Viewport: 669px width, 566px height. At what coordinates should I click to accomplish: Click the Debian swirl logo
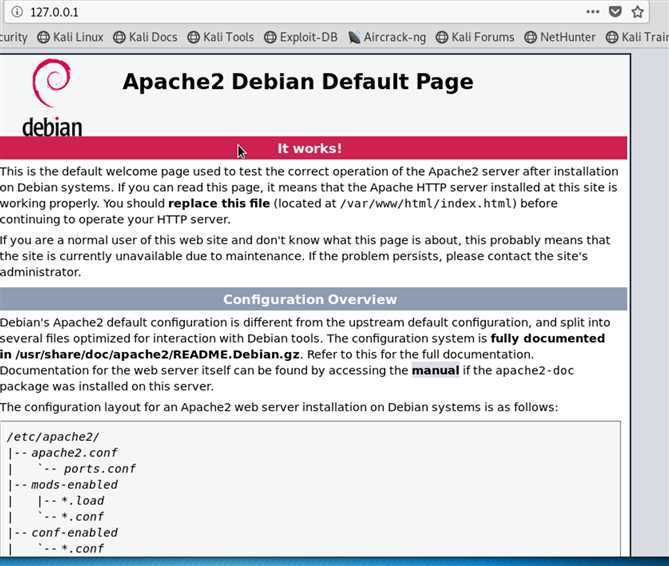pyautogui.click(x=52, y=83)
